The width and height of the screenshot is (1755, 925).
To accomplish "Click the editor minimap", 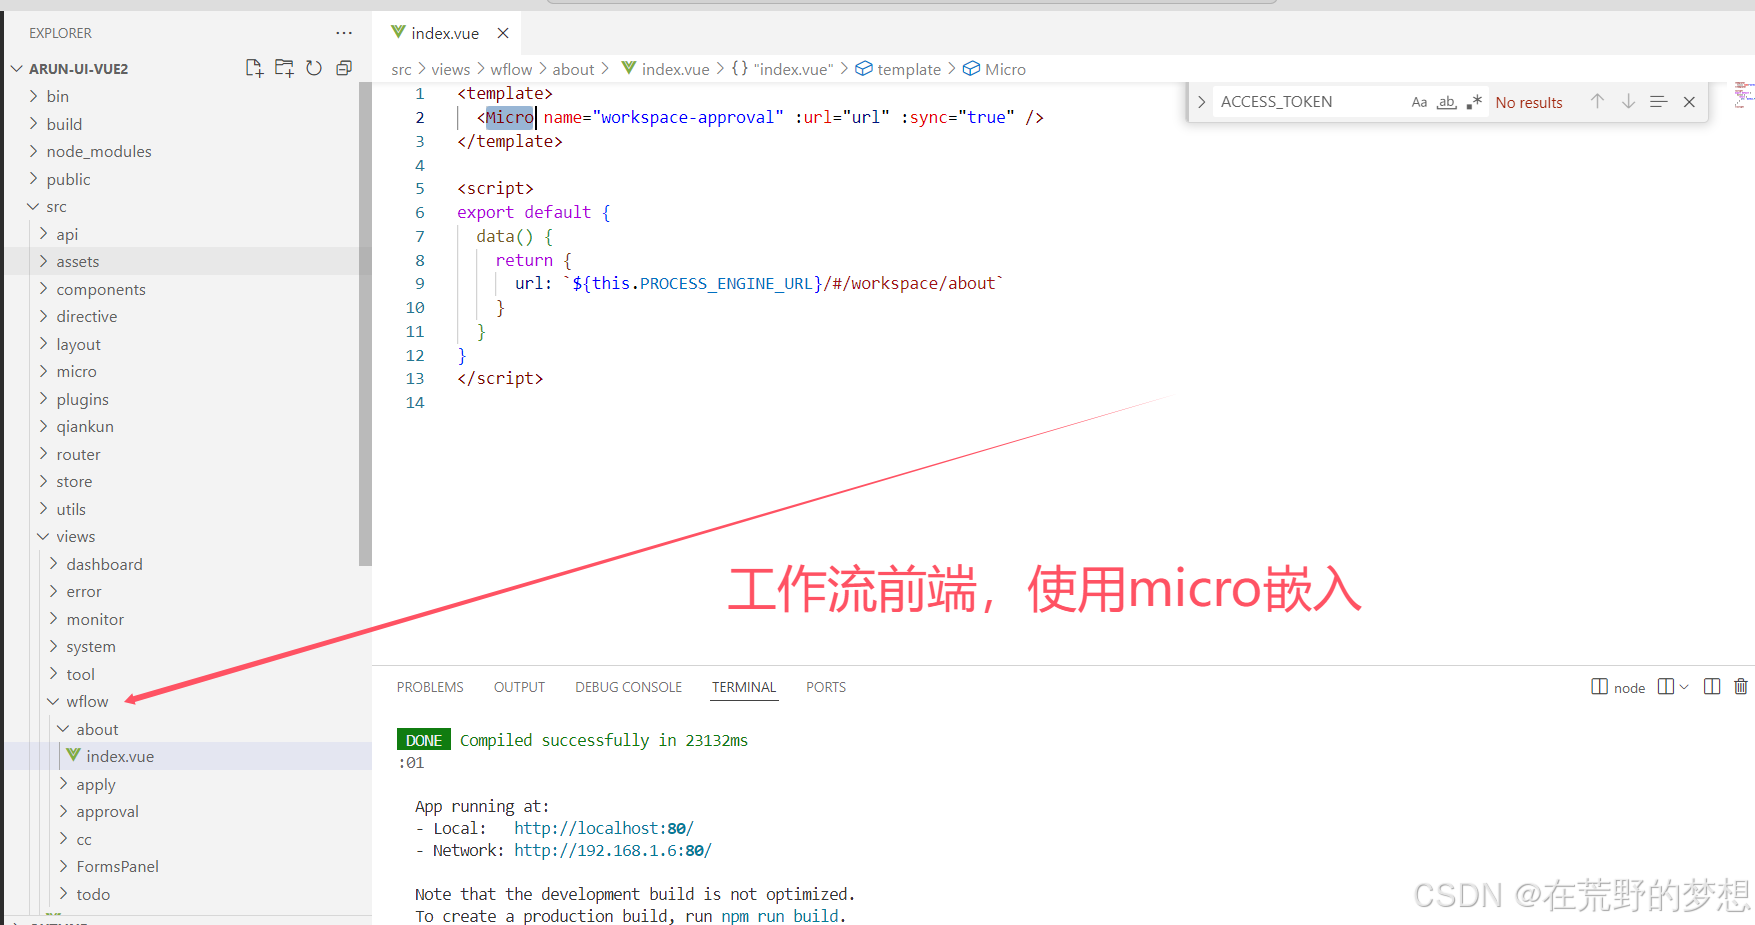I will click(1744, 94).
